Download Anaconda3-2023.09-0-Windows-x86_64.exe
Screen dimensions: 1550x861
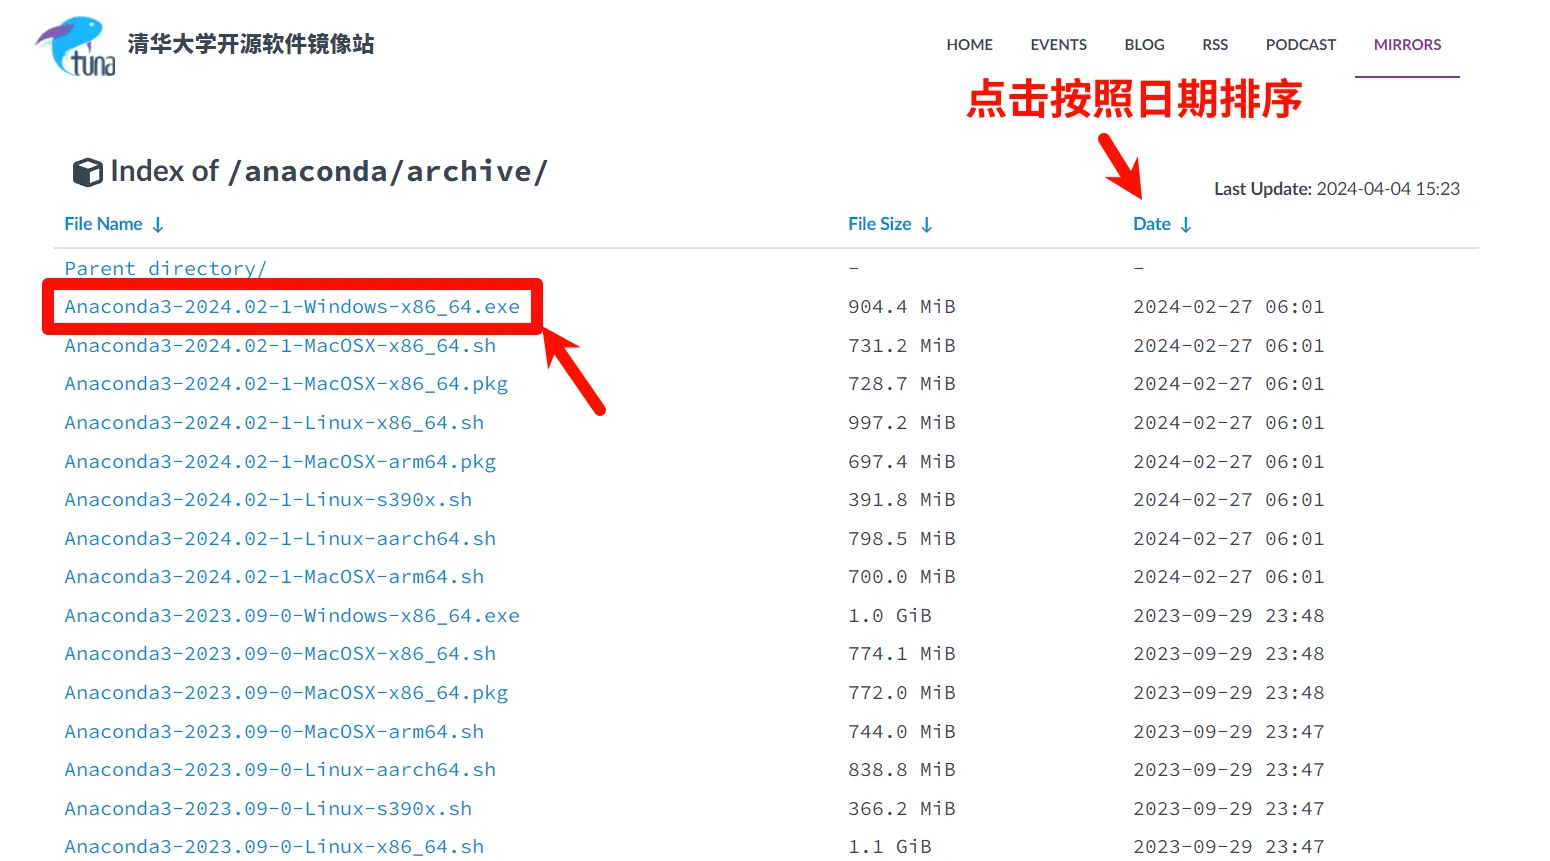tap(292, 616)
